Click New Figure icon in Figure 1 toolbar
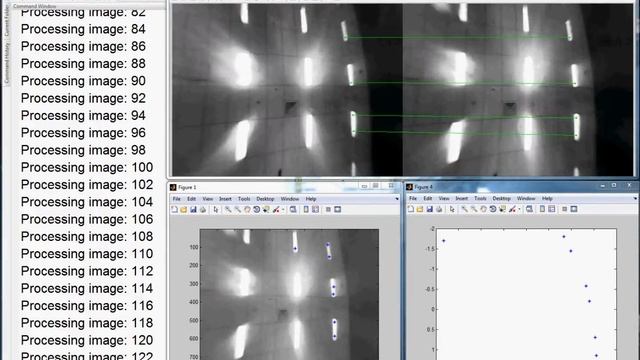 (174, 209)
